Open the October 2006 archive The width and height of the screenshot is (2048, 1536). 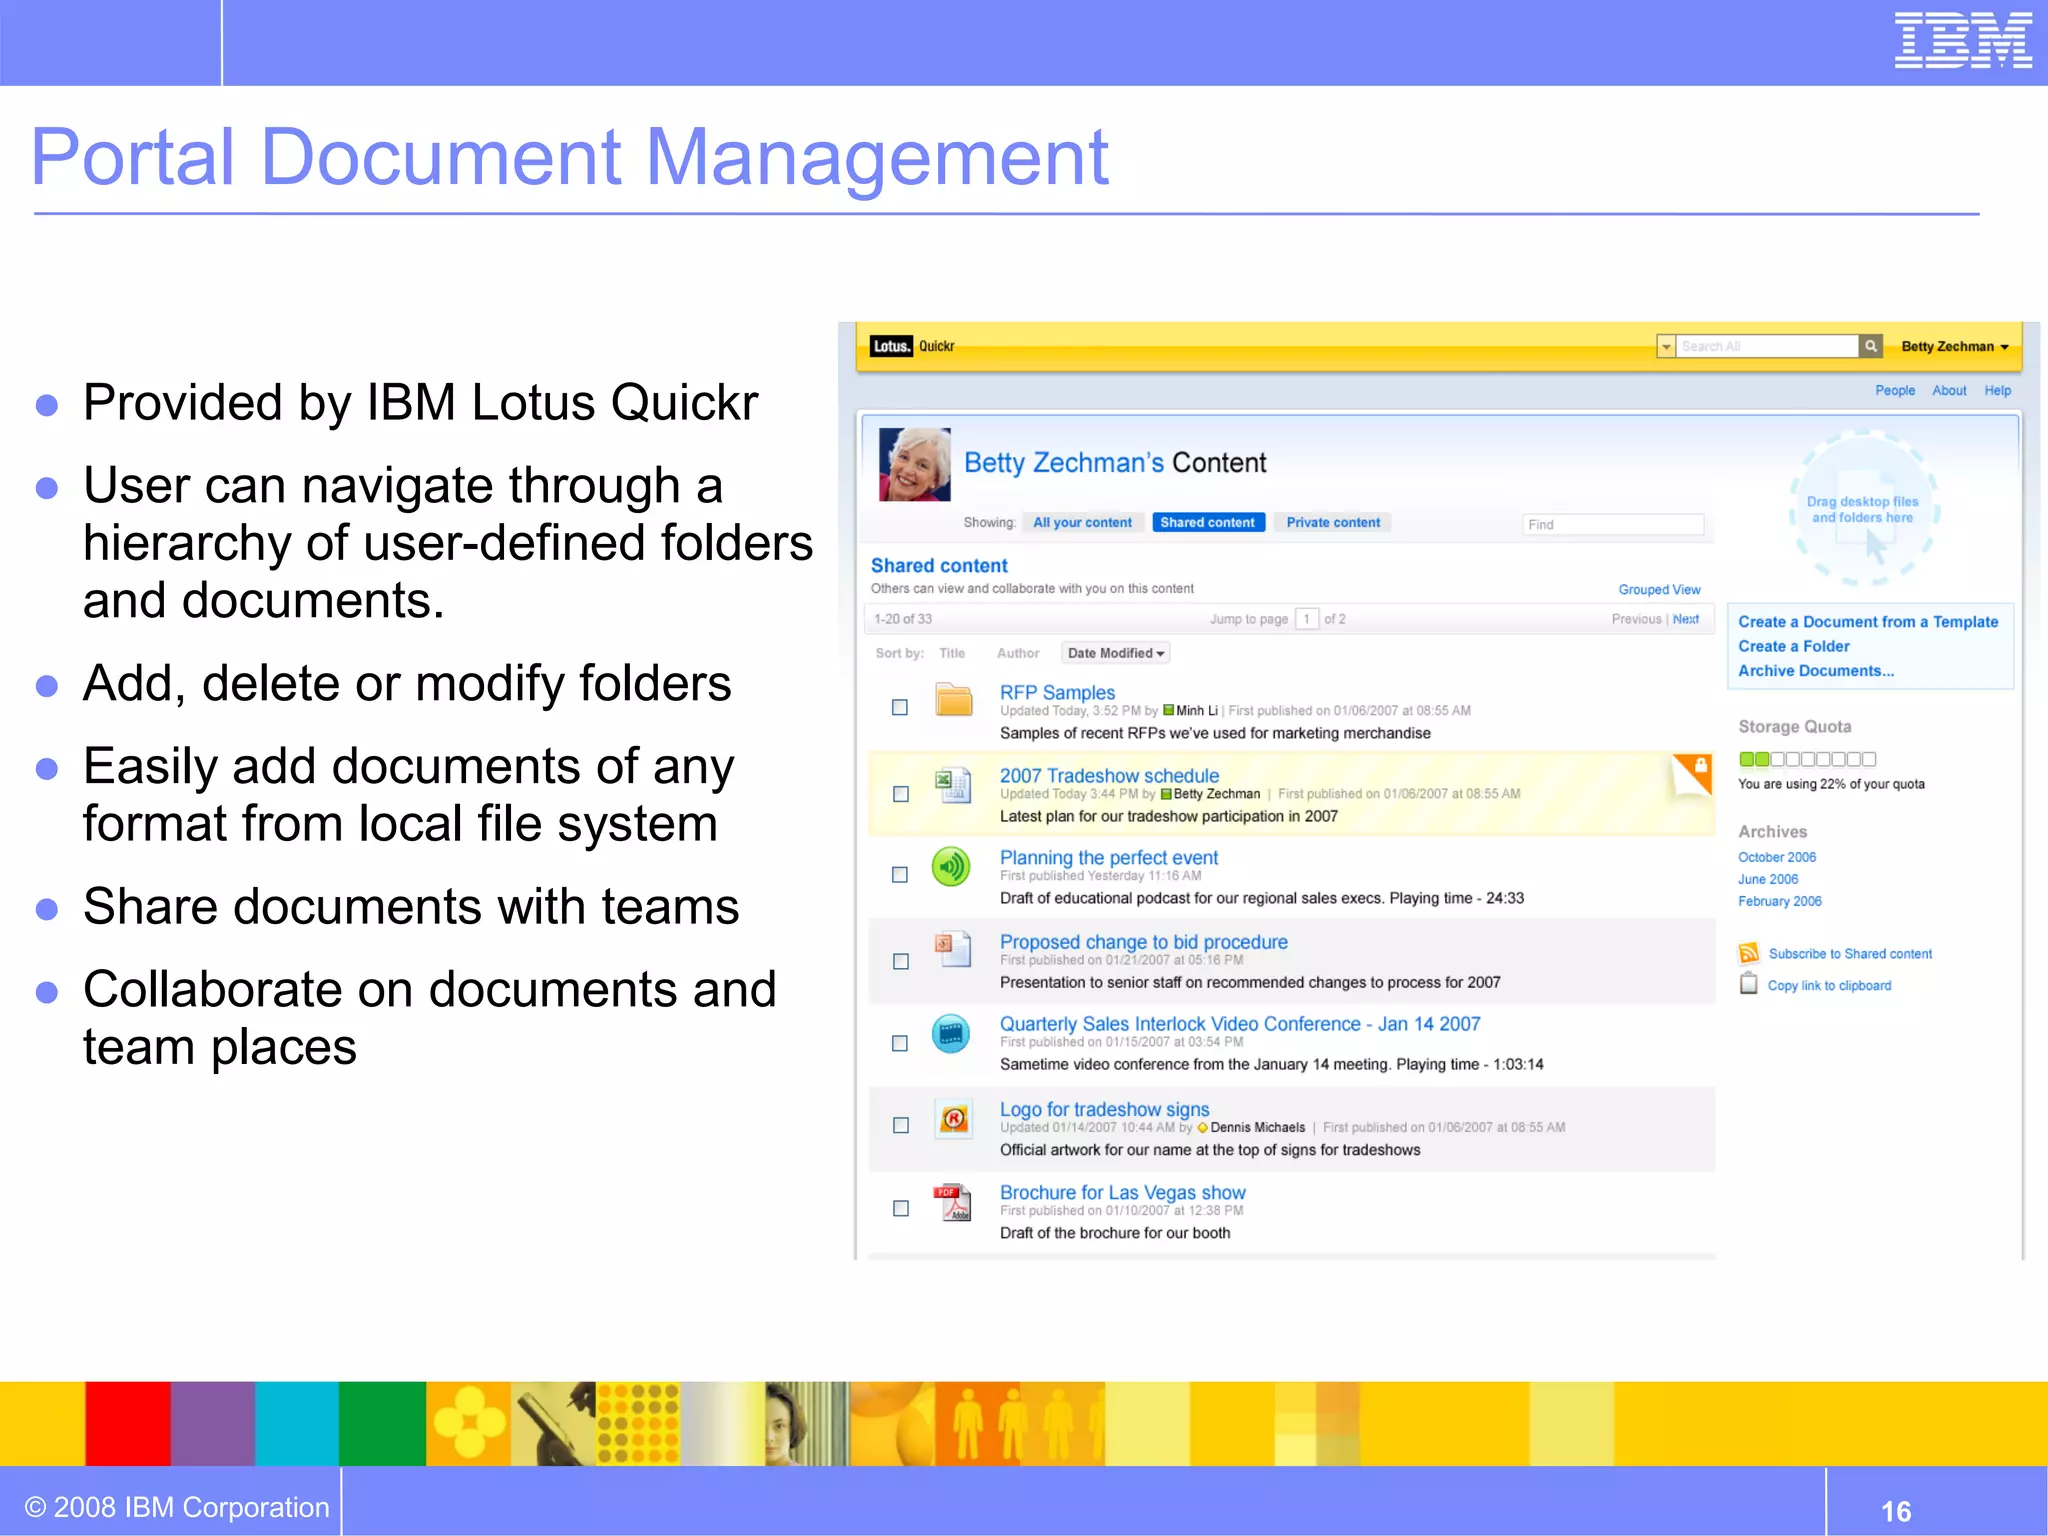pyautogui.click(x=1776, y=857)
